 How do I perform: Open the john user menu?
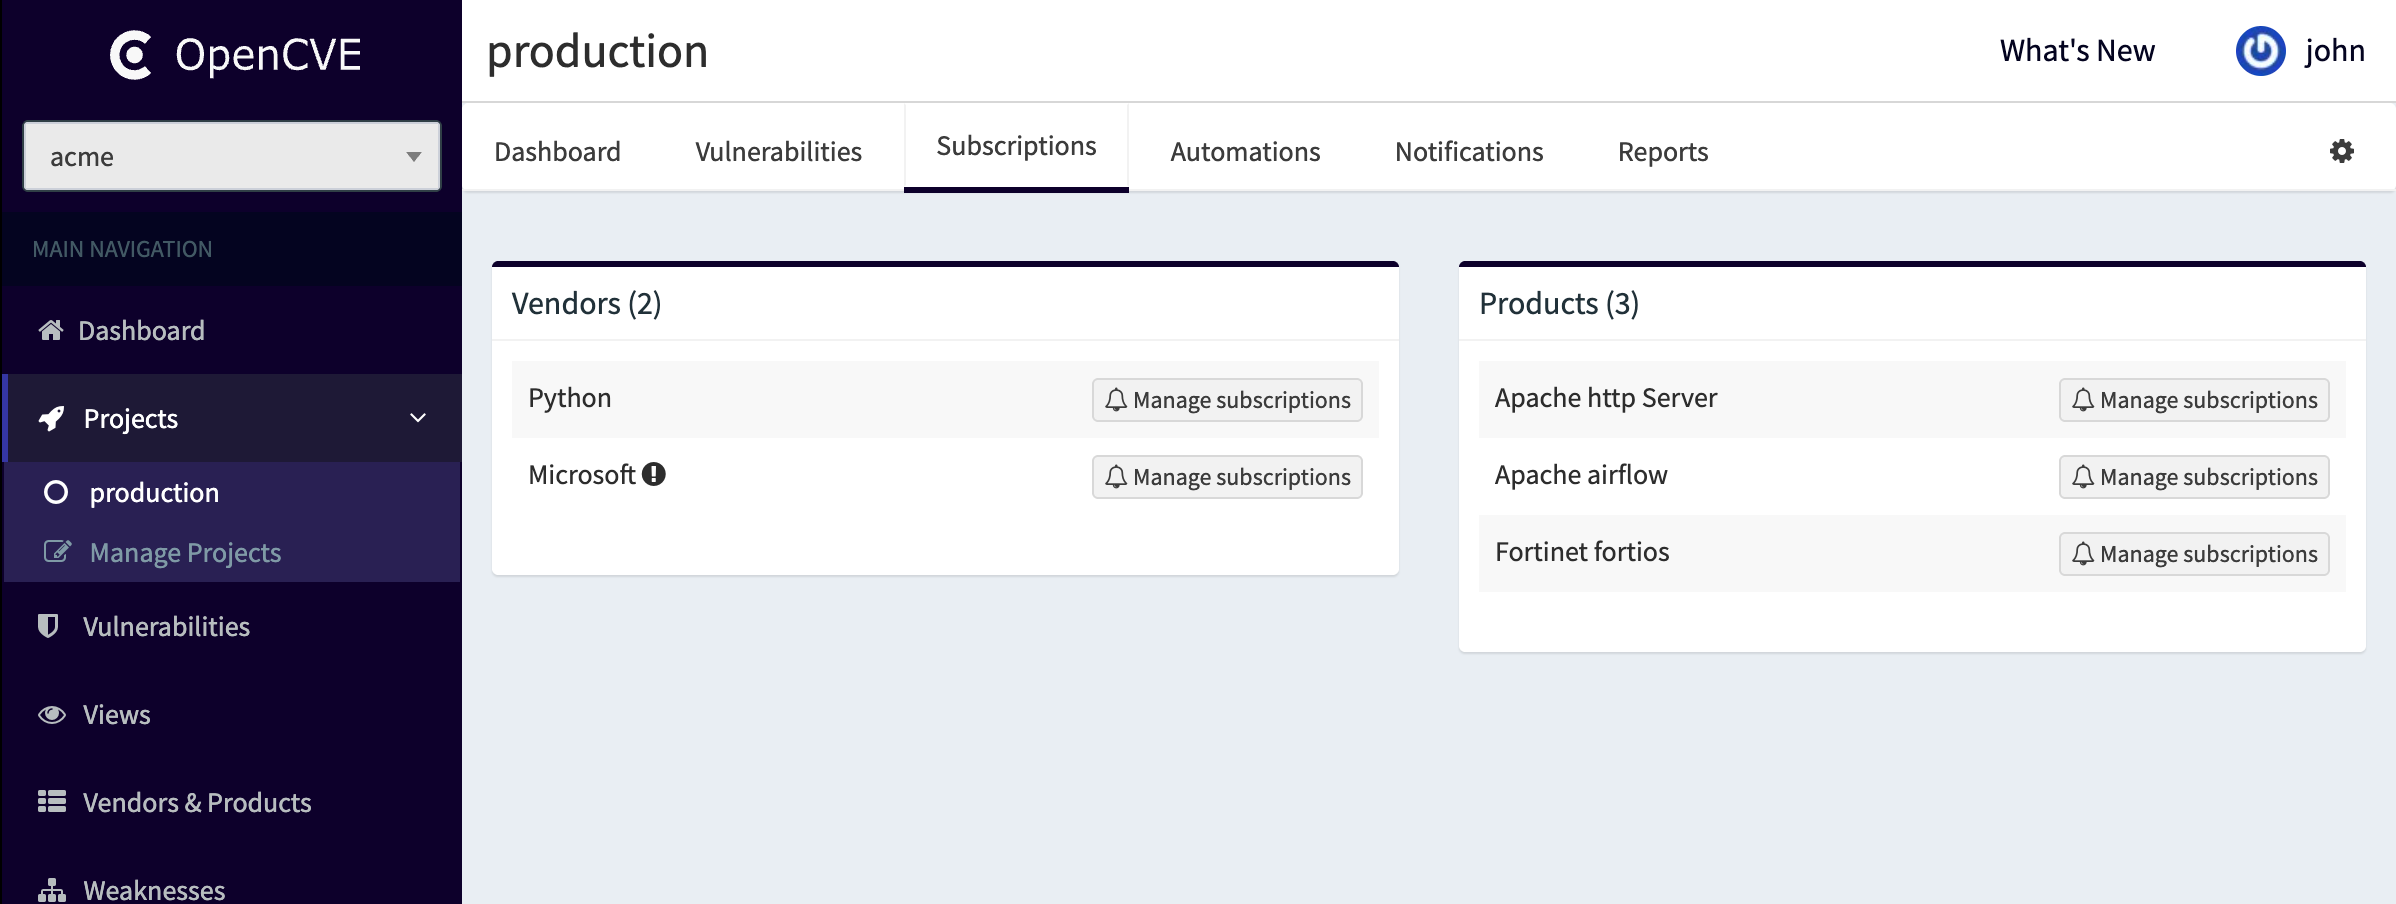[x=2334, y=51]
